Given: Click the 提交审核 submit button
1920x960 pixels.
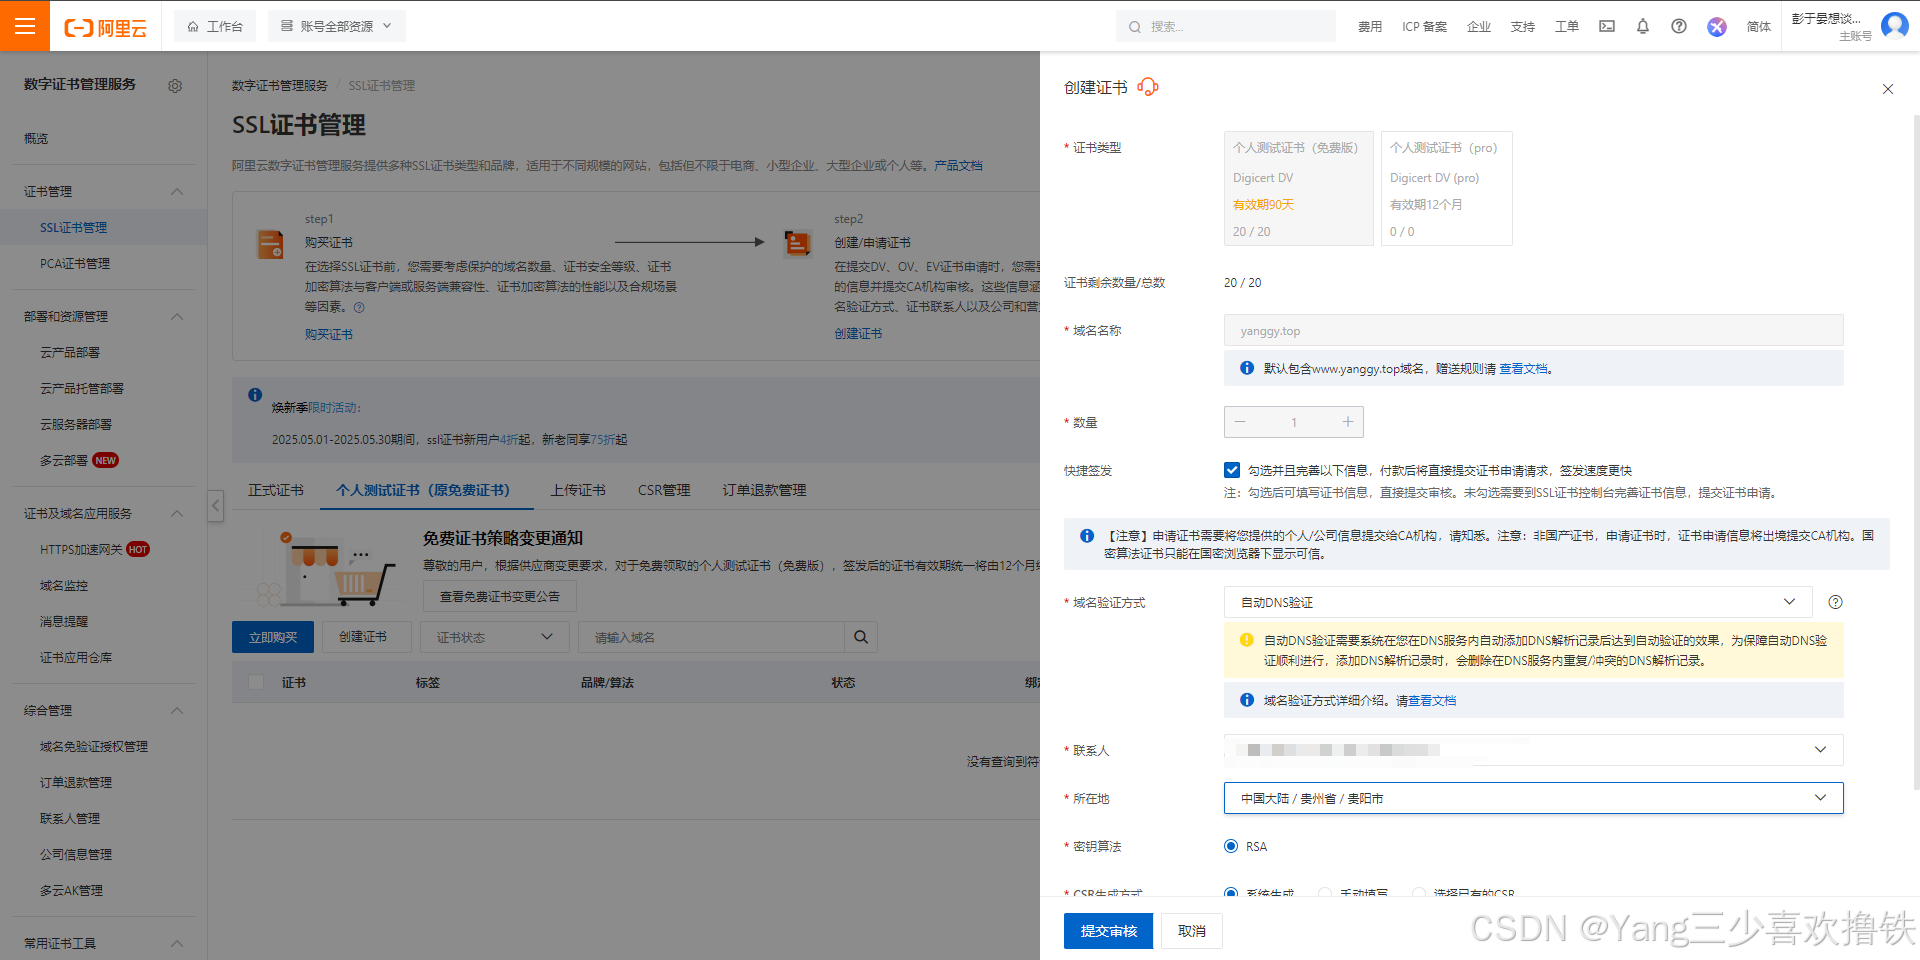Looking at the screenshot, I should 1108,931.
